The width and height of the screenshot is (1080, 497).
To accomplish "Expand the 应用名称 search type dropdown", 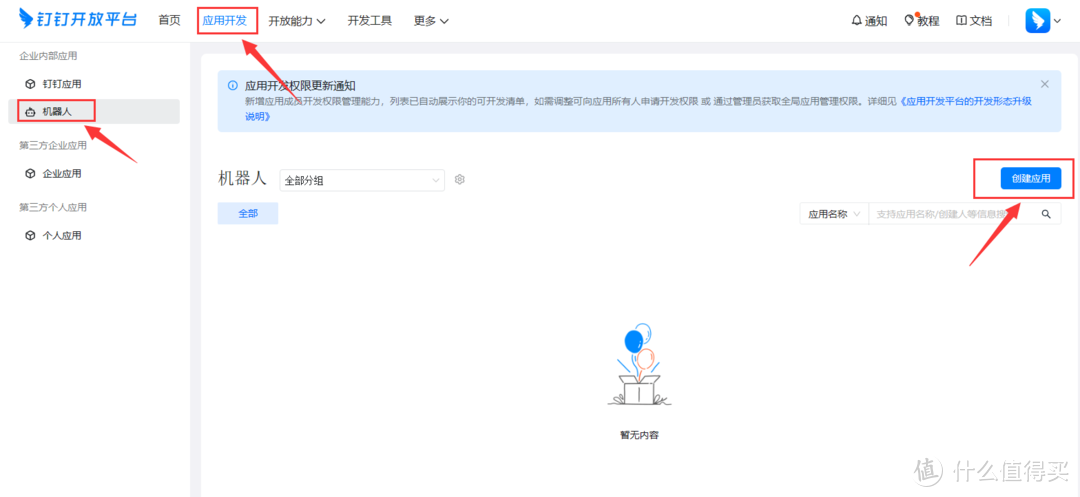I will point(833,214).
